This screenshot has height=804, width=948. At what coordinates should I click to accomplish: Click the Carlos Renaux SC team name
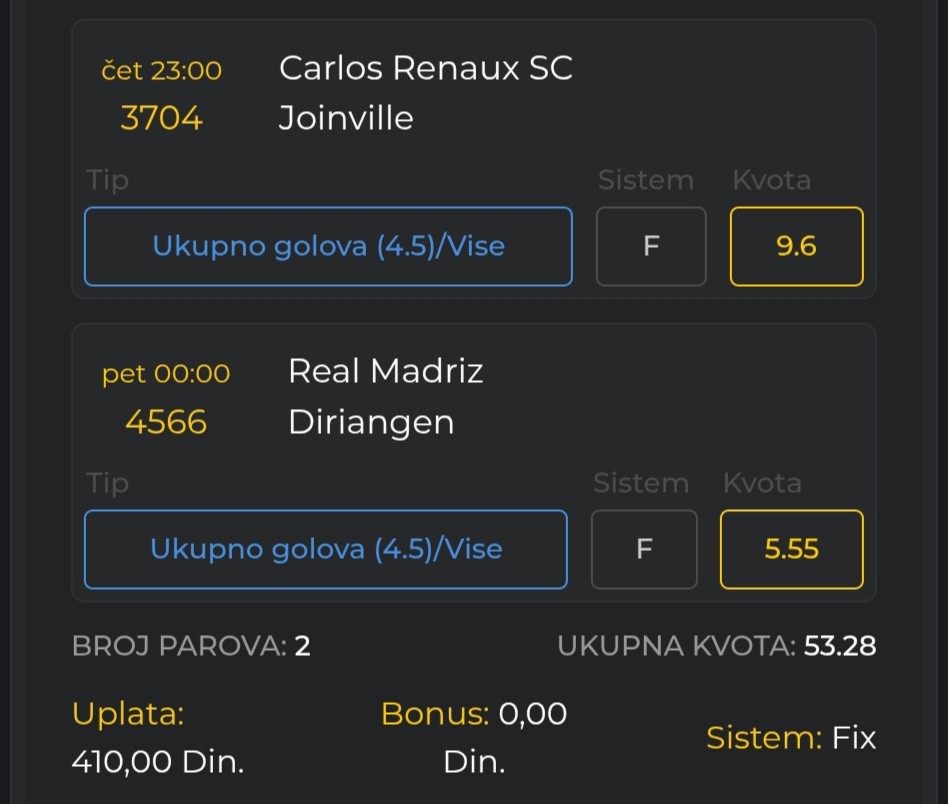coord(426,68)
